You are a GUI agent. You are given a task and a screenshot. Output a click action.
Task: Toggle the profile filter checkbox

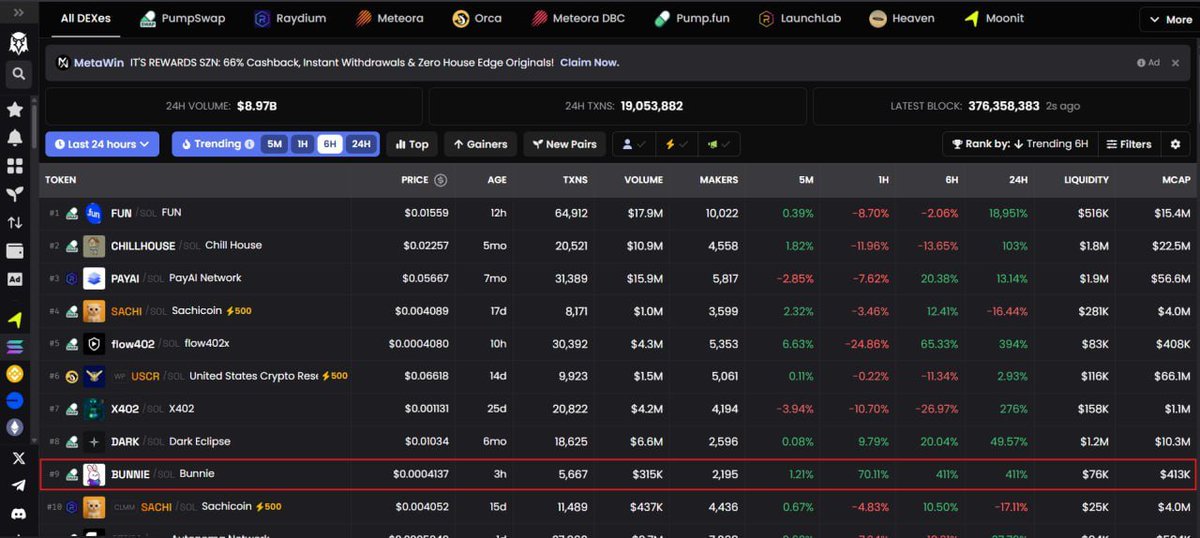click(633, 144)
